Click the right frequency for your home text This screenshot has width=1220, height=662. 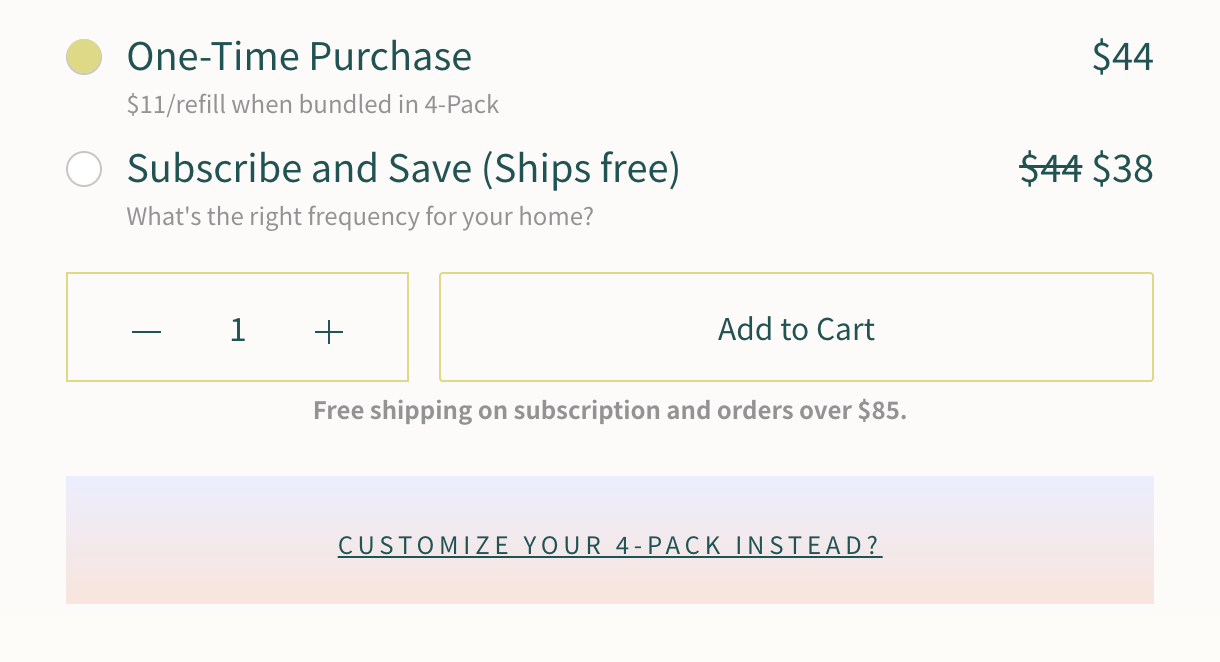[x=359, y=216]
